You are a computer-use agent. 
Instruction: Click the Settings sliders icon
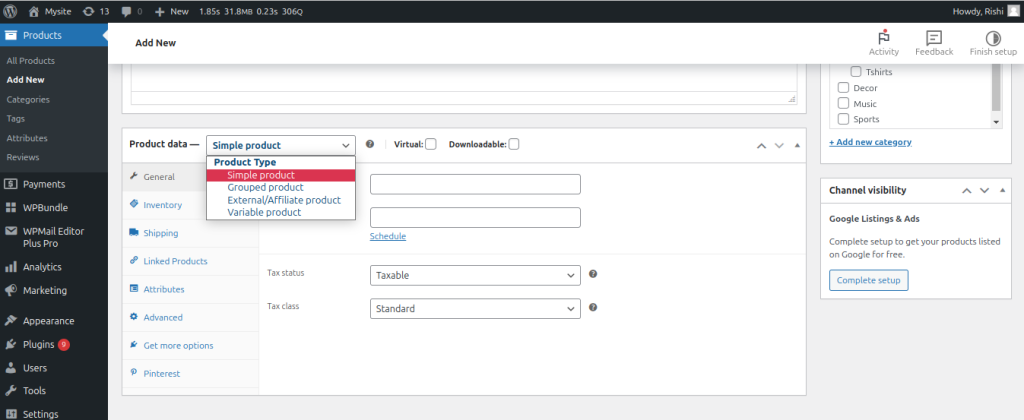coord(10,414)
